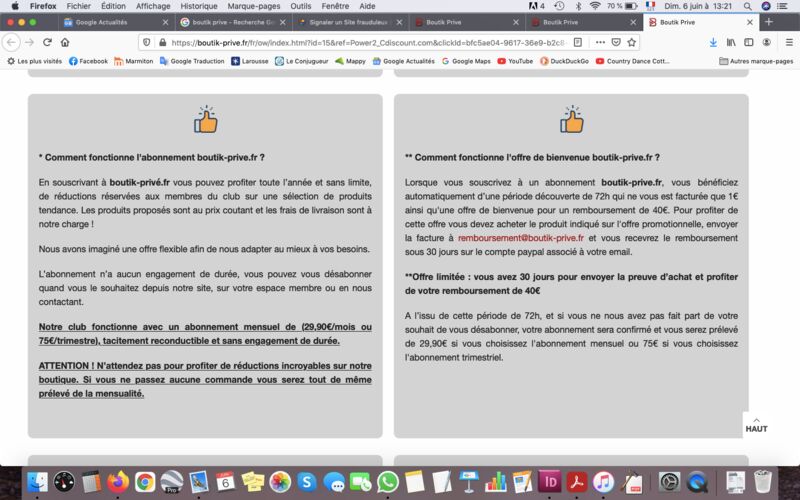Open the Mappy bookmark

pyautogui.click(x=350, y=61)
